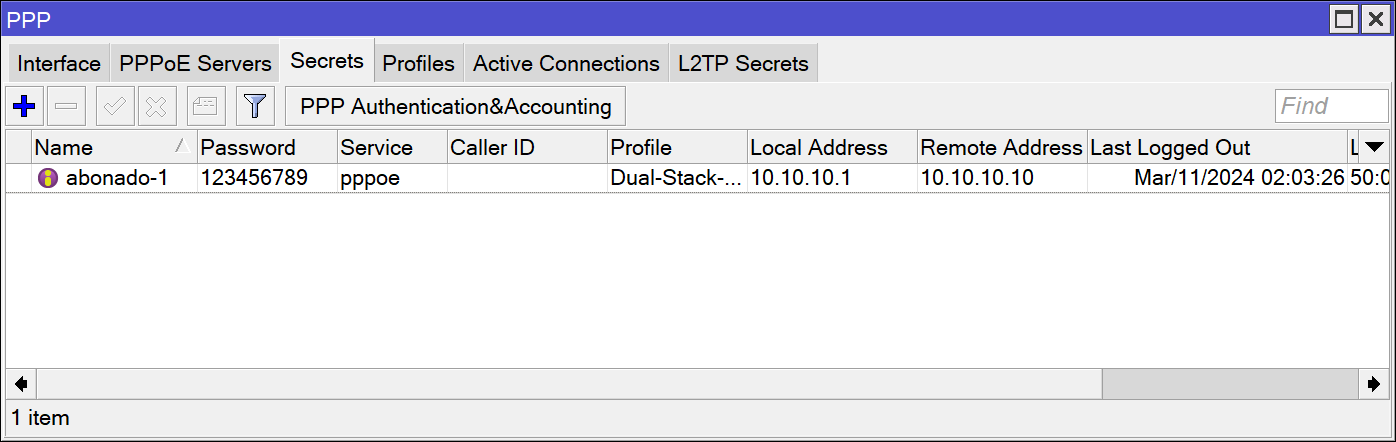Open PPP Authentication&Accounting settings
The height and width of the screenshot is (442, 1396).
[455, 106]
